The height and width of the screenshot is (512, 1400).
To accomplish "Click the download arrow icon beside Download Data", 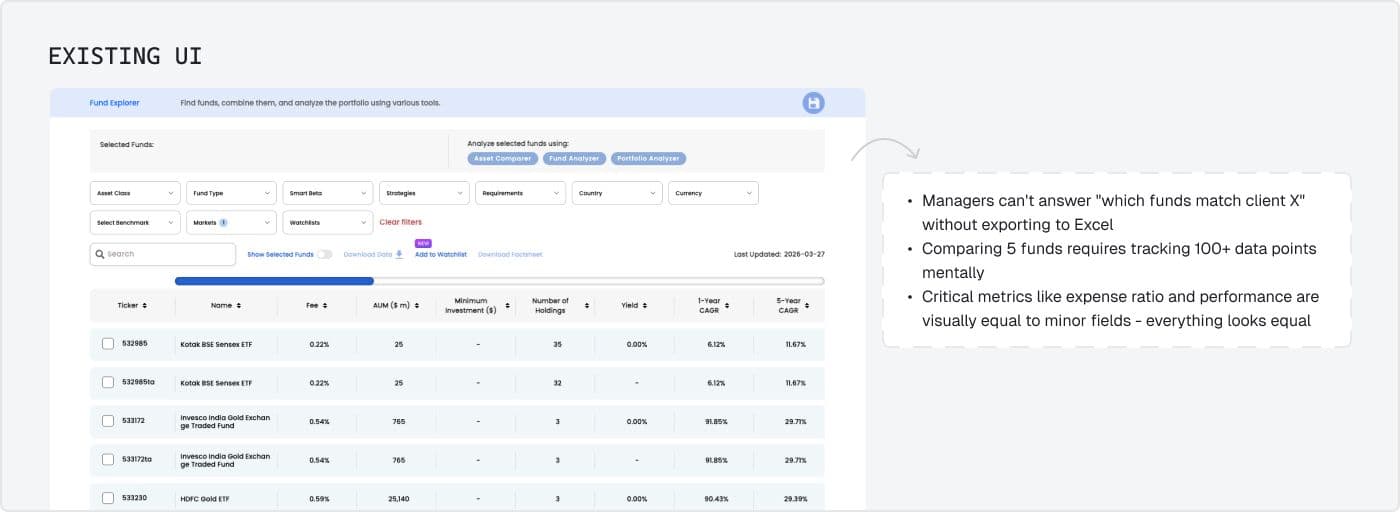I will click(x=399, y=254).
